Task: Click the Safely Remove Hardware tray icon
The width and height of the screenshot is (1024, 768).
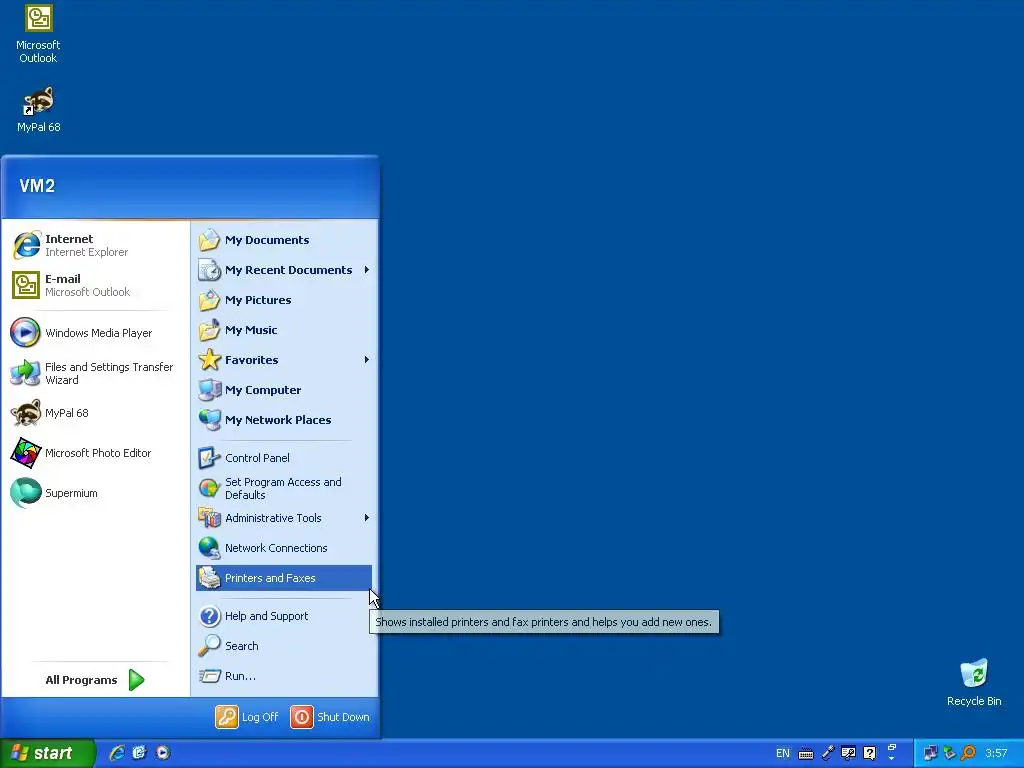Action: pyautogui.click(x=950, y=753)
